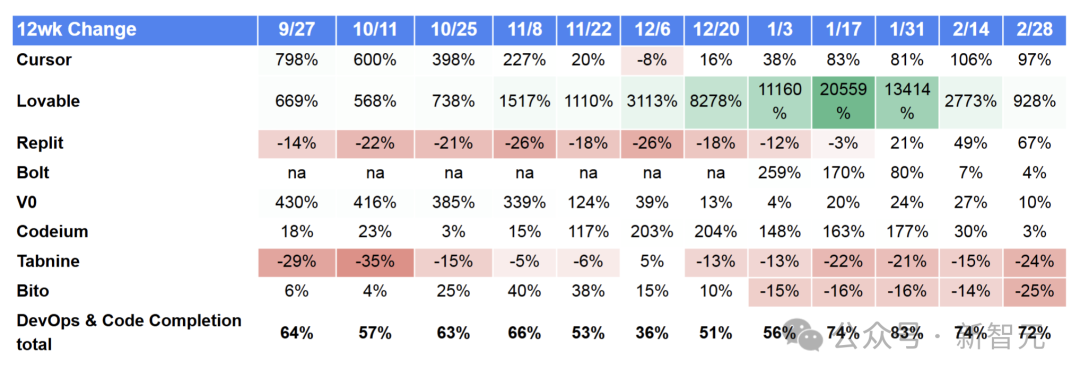Select the 8278% Lovable cell
This screenshot has height=379, width=1080.
point(716,102)
